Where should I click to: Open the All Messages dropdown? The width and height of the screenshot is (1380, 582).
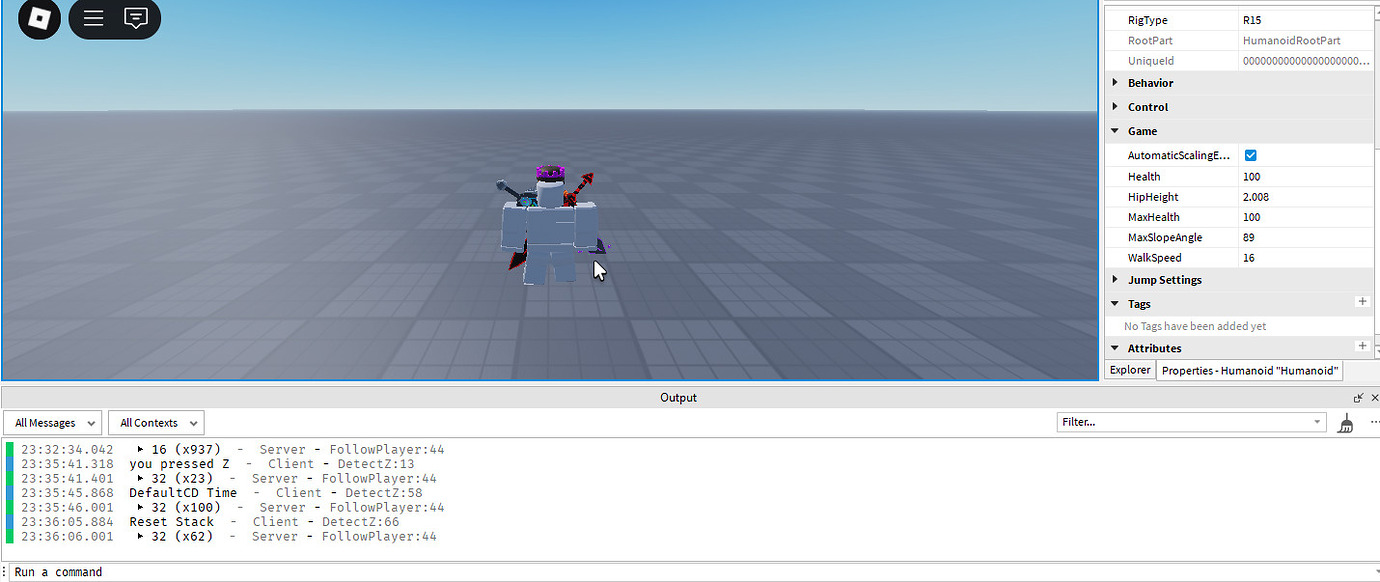(52, 422)
